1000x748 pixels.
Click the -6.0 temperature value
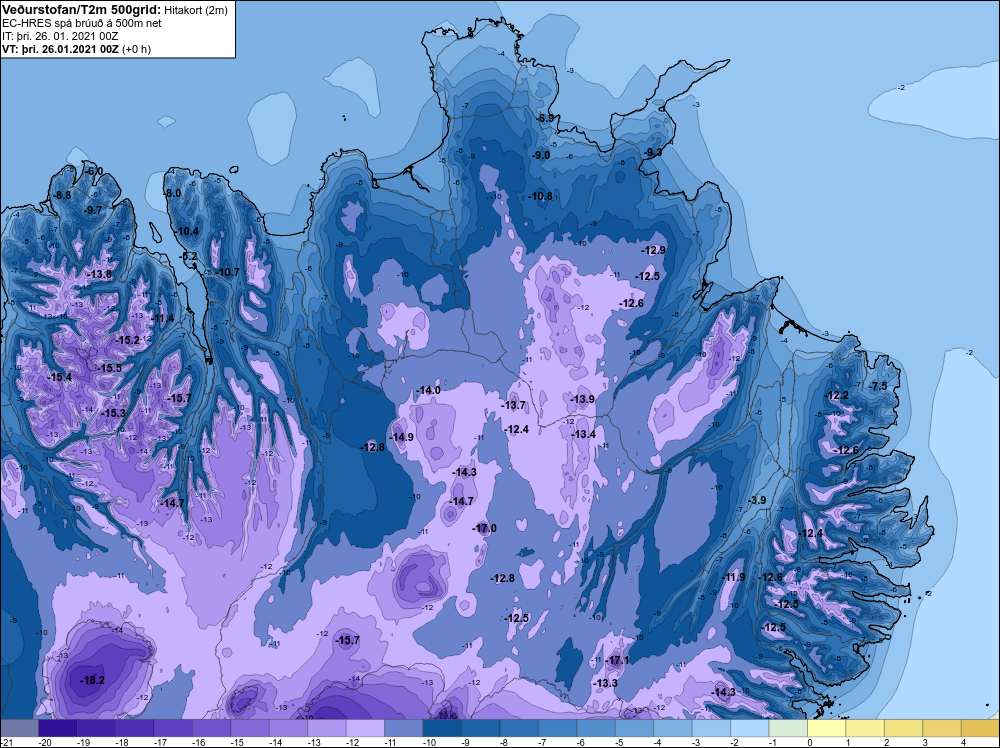pos(93,171)
